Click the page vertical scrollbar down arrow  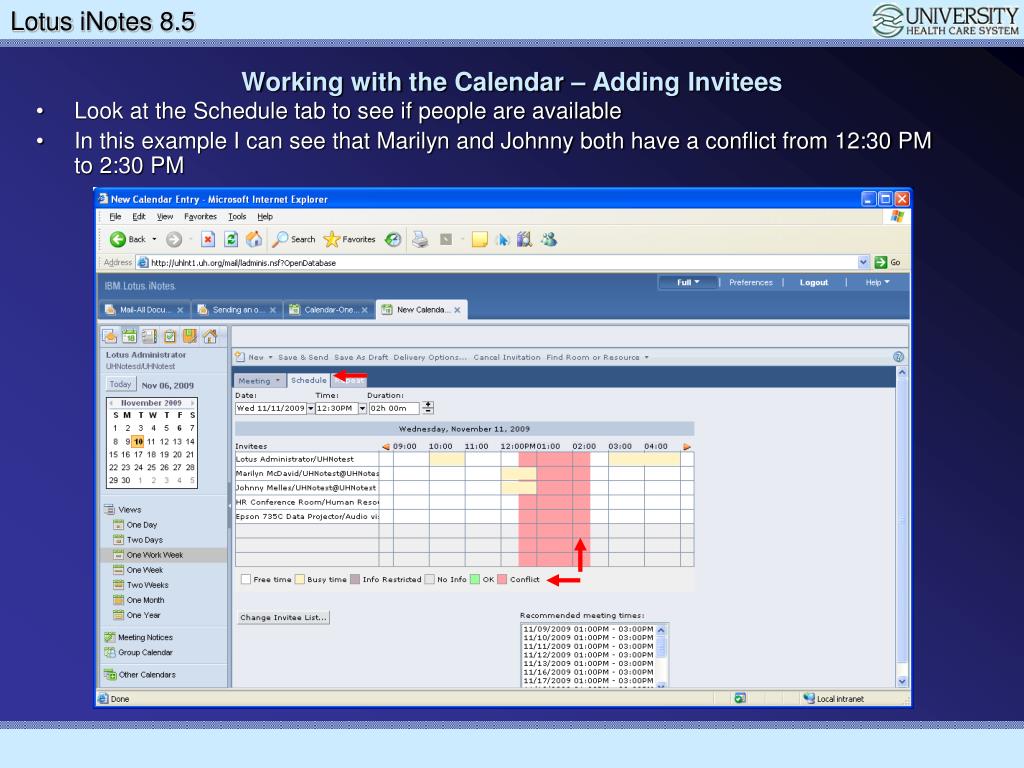[903, 681]
